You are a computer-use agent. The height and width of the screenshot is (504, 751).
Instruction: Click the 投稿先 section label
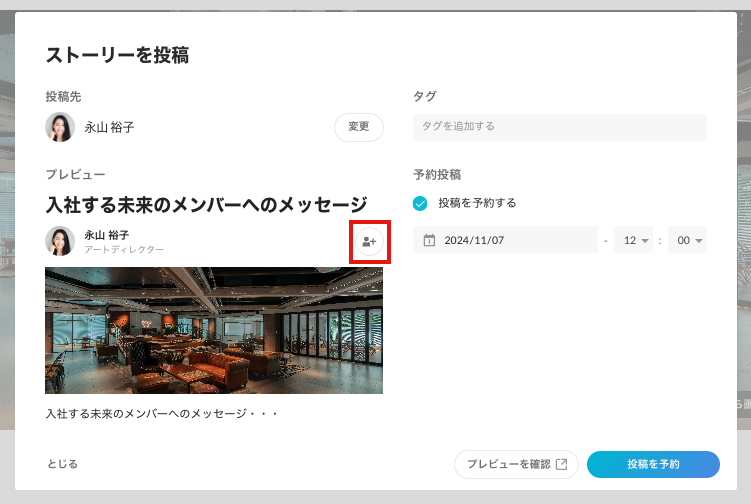pos(63,97)
